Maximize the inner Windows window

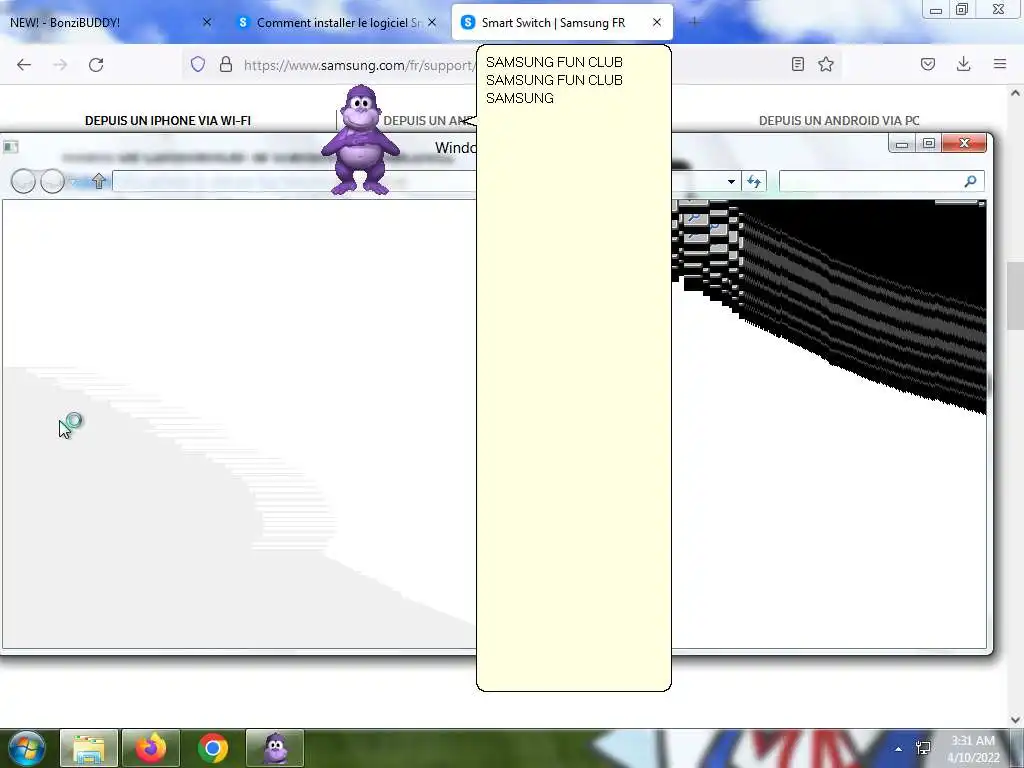point(929,144)
